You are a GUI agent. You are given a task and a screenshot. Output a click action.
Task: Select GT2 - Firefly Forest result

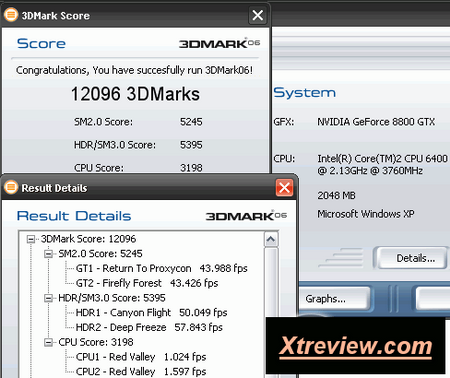click(x=147, y=283)
